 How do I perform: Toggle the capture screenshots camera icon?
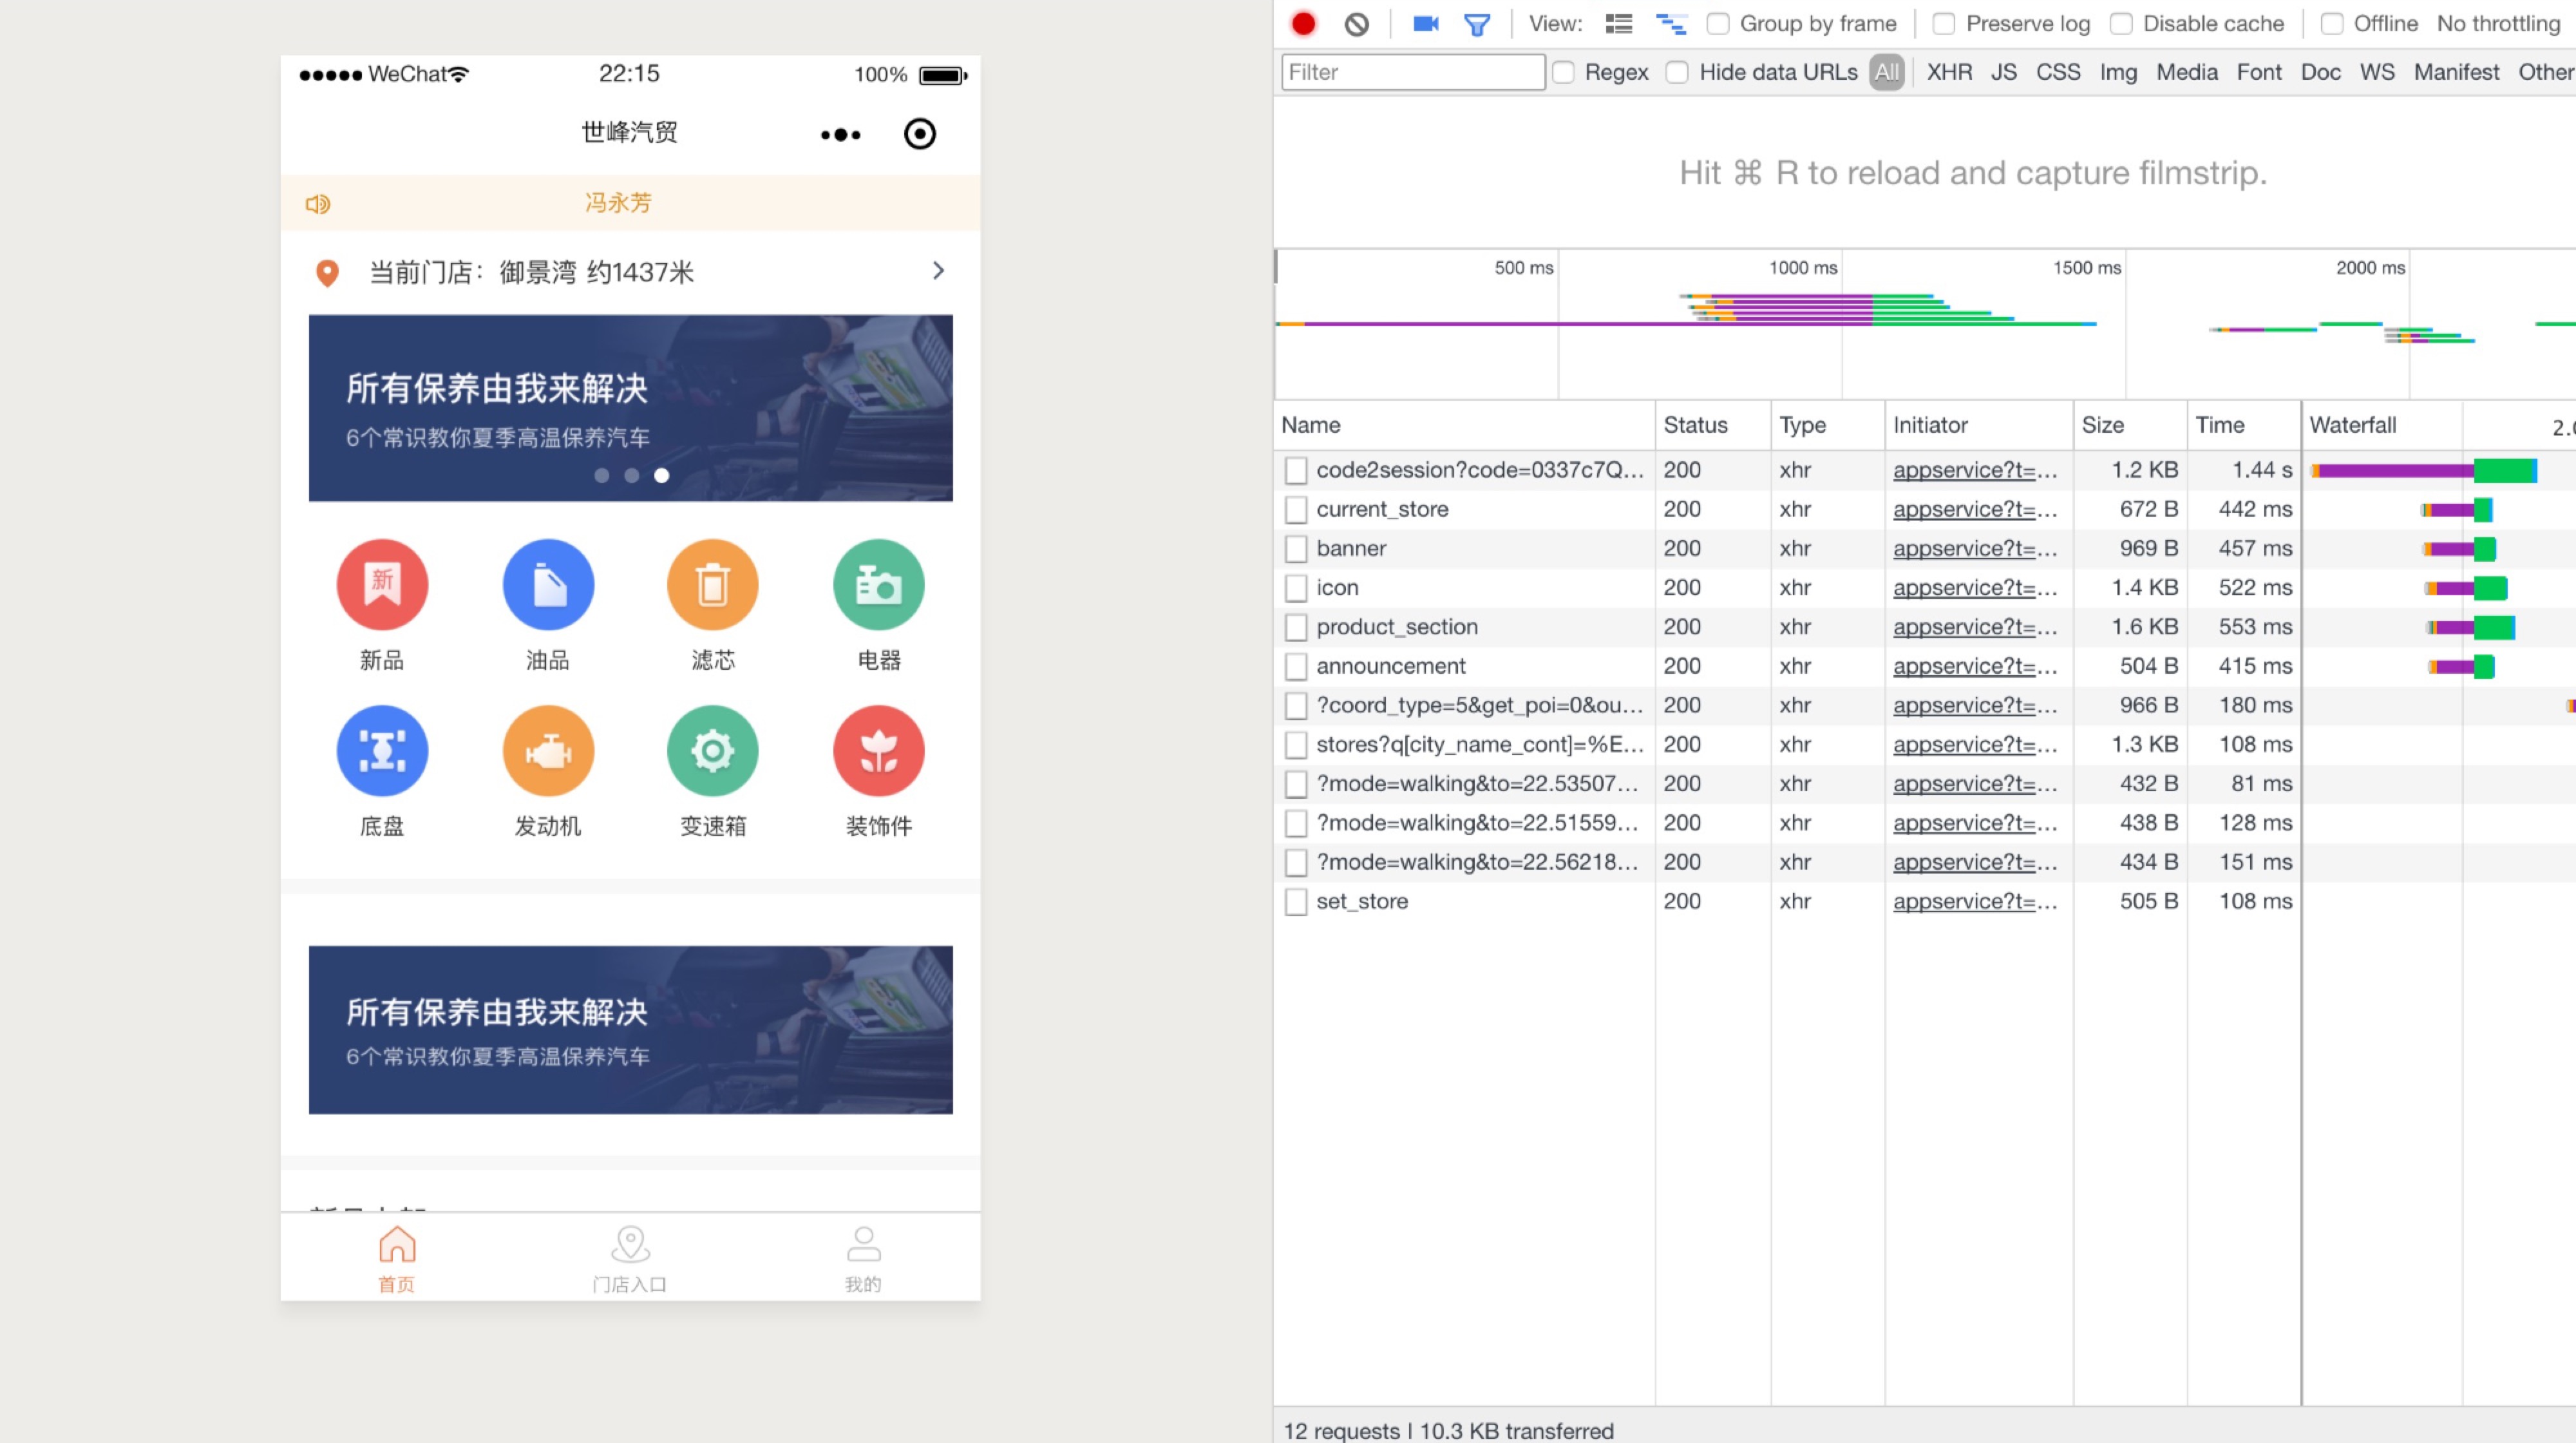pyautogui.click(x=1425, y=24)
